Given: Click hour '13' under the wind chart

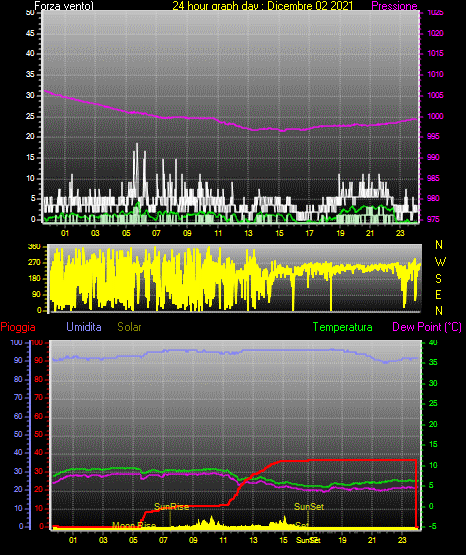Looking at the screenshot, I should [248, 233].
